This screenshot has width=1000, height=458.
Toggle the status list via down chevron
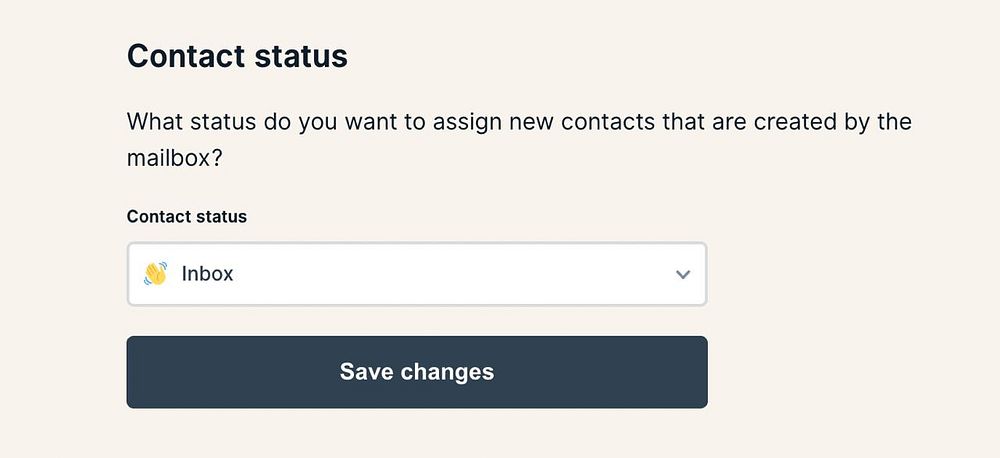point(683,274)
